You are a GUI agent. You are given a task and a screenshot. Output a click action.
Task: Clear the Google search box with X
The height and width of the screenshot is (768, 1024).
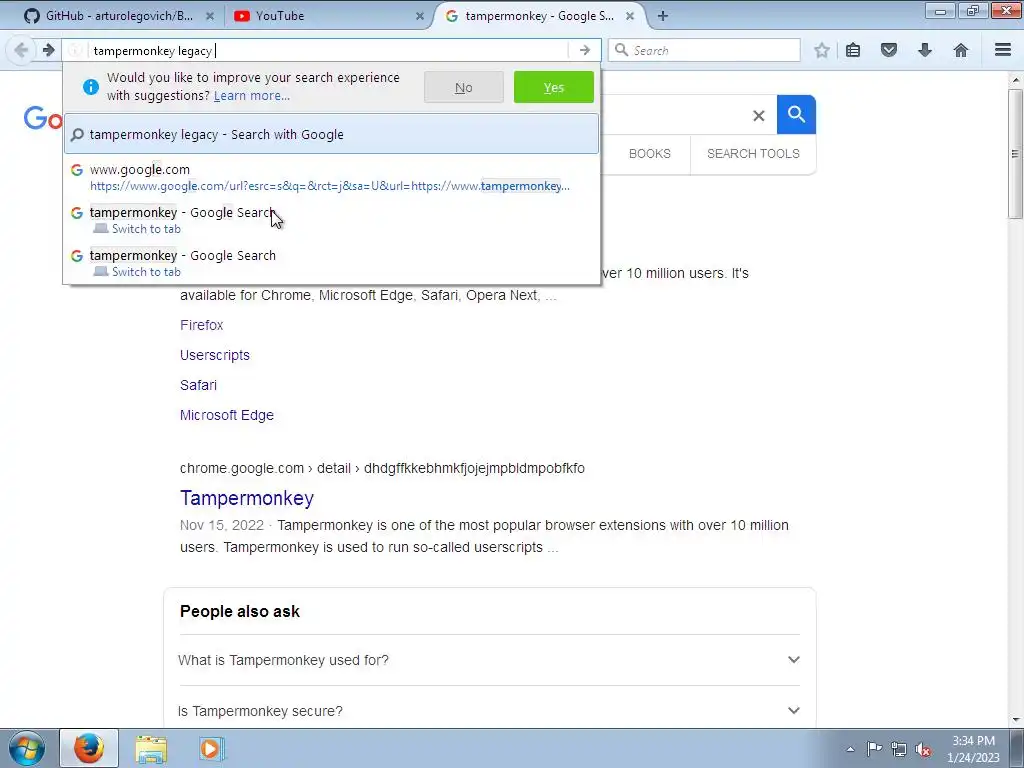[x=758, y=116]
